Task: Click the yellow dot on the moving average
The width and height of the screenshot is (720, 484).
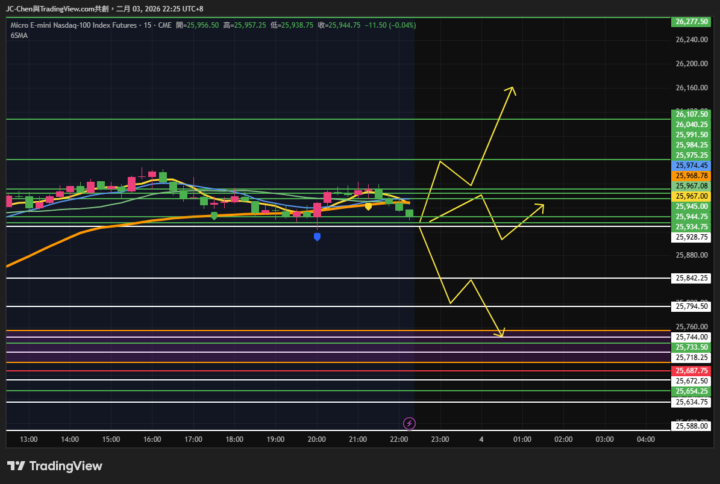Action: 367,206
